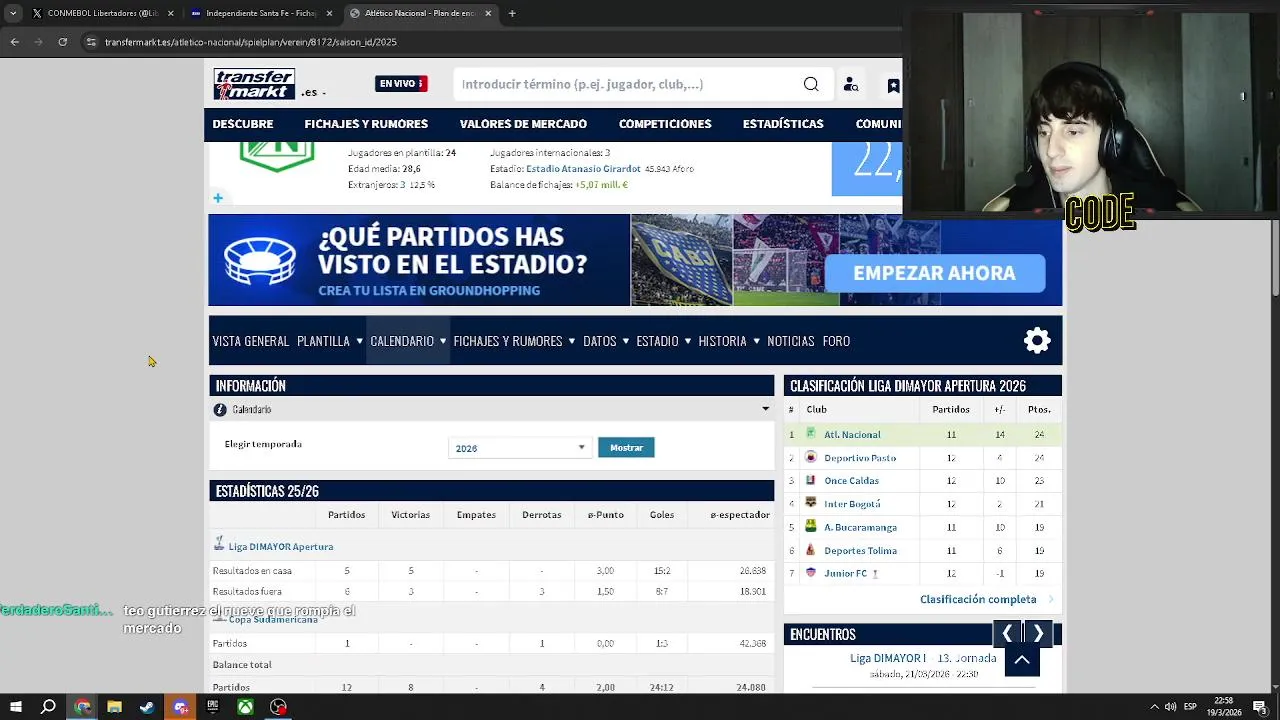
Task: Open the page settings gear icon
Action: 1037,341
